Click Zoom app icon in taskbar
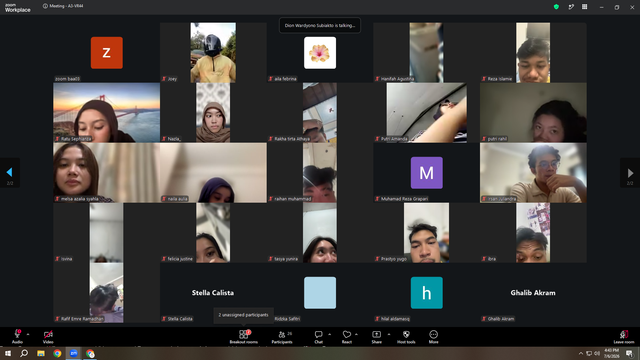 pyautogui.click(x=73, y=353)
